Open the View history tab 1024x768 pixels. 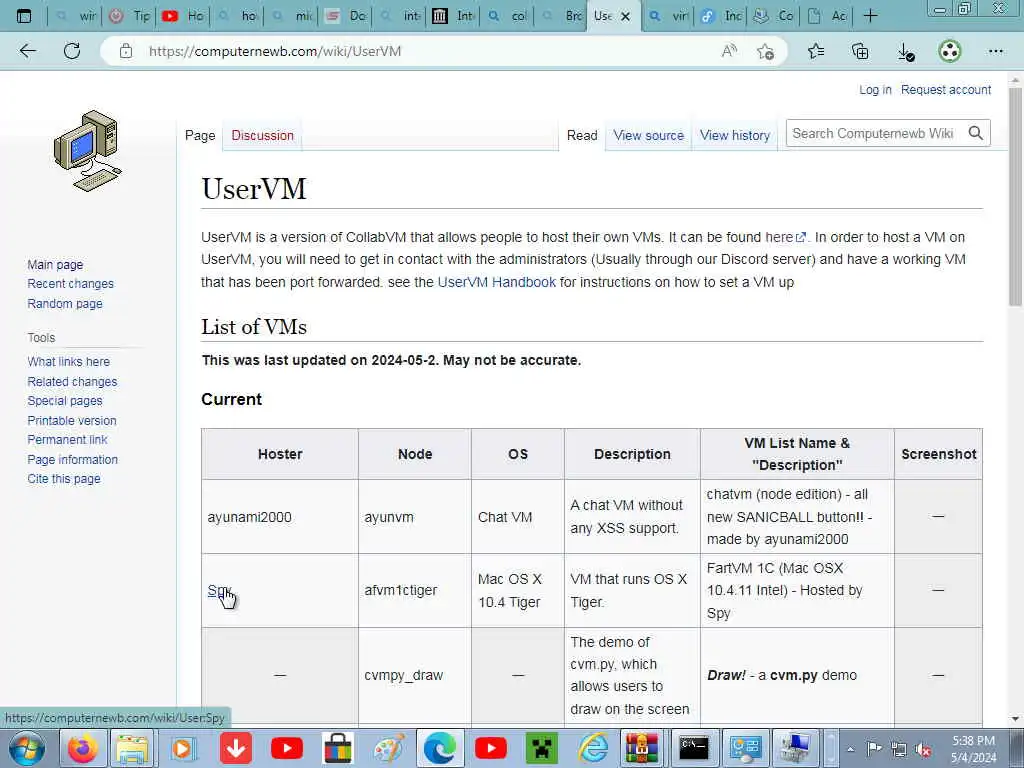tap(735, 135)
